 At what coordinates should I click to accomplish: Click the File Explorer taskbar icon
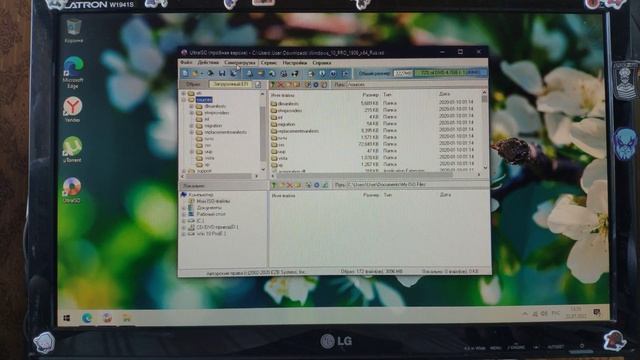coord(127,318)
